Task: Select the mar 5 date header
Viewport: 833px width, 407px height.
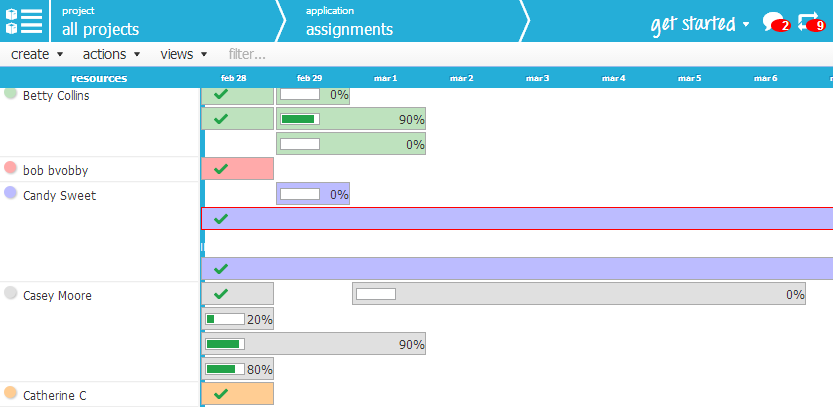Action: tap(690, 78)
